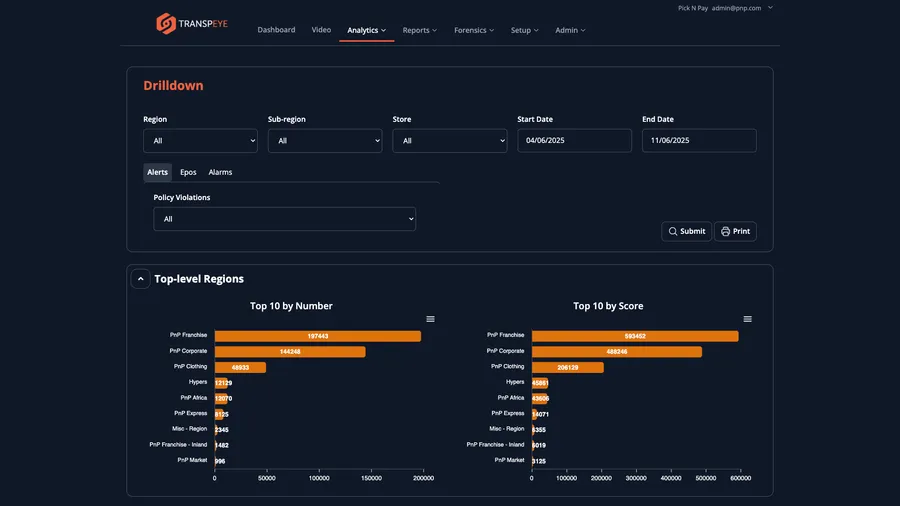Switch to the Alarms tab

220,172
